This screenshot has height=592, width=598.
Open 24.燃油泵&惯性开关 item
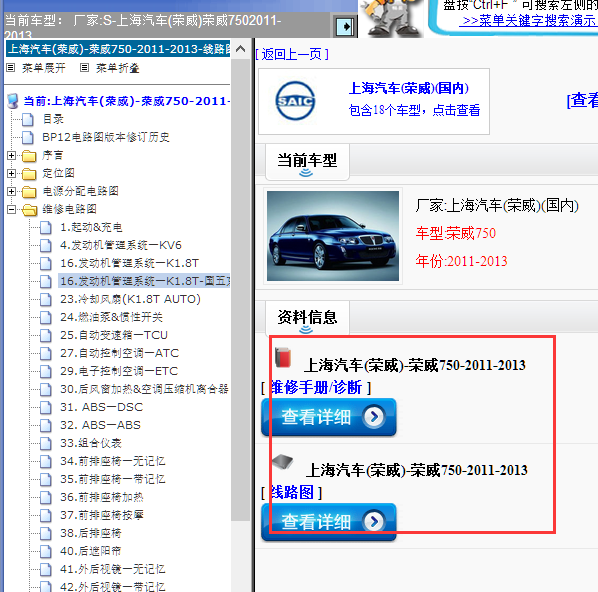point(111,317)
